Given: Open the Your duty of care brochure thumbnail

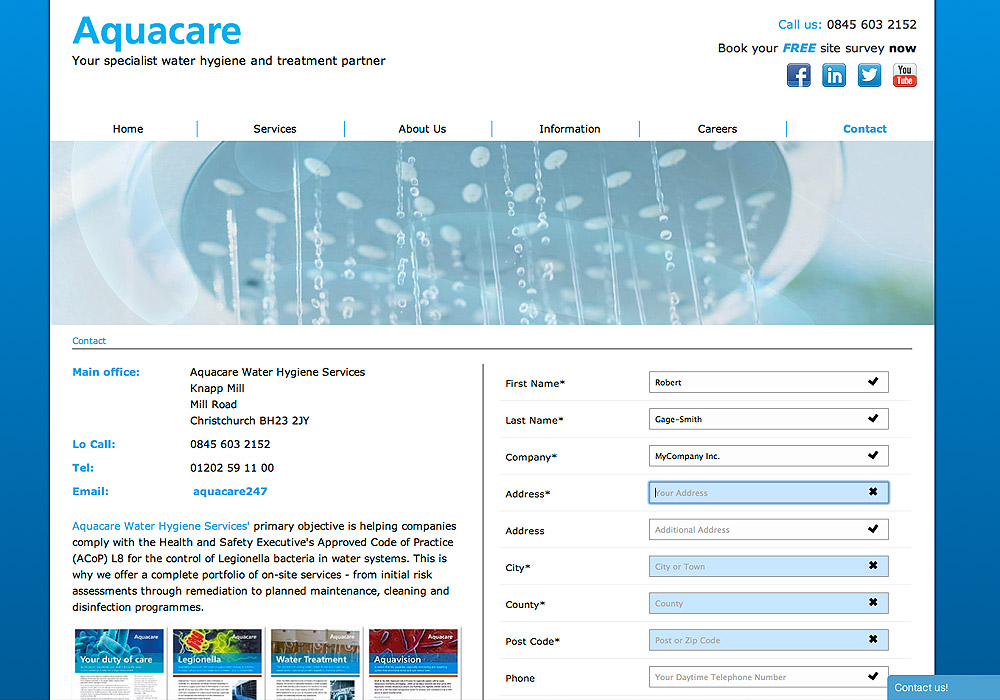Looking at the screenshot, I should 119,664.
